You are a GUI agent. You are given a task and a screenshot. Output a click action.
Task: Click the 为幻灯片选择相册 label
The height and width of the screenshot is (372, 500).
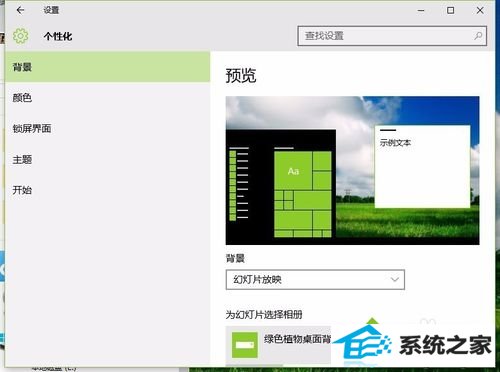264,314
